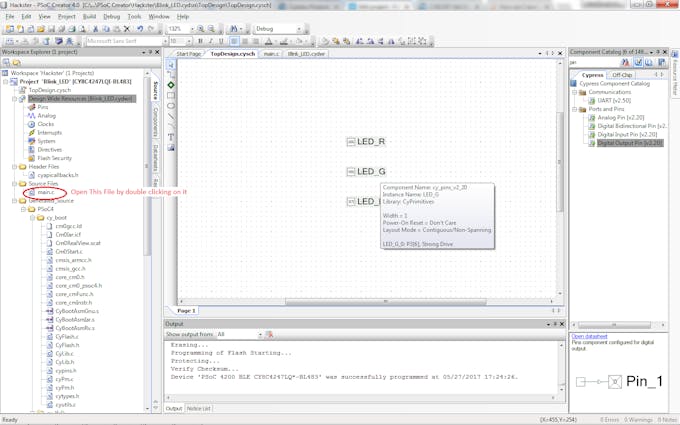Open the Notice List tab
Image resolution: width=680 pixels, height=425 pixels.
point(200,408)
